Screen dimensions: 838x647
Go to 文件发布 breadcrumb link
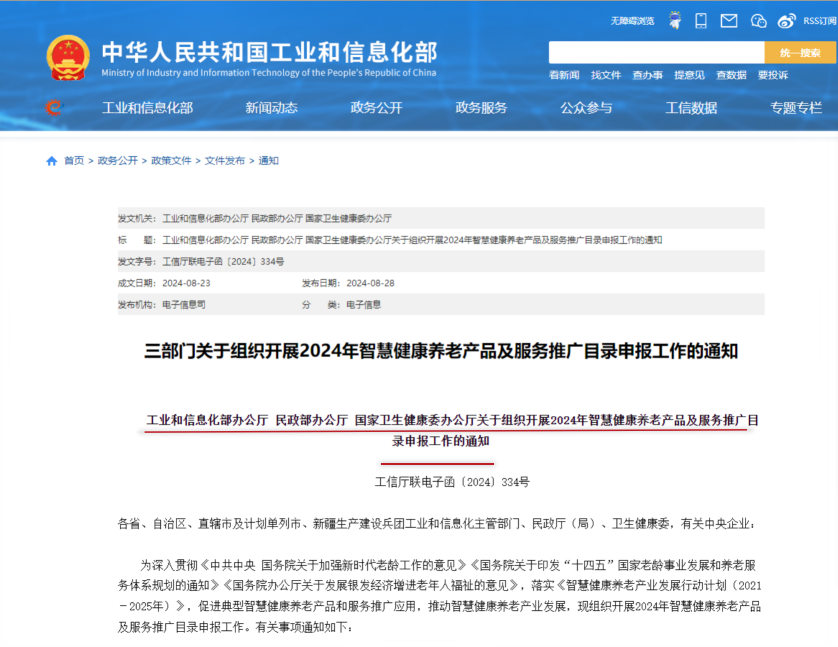[224, 161]
